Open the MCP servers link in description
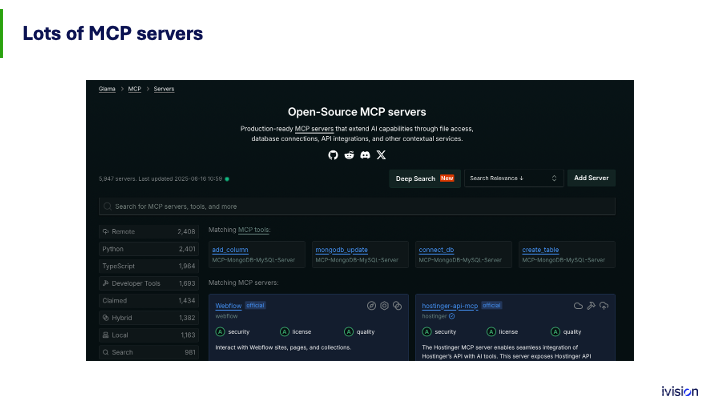 click(x=314, y=129)
